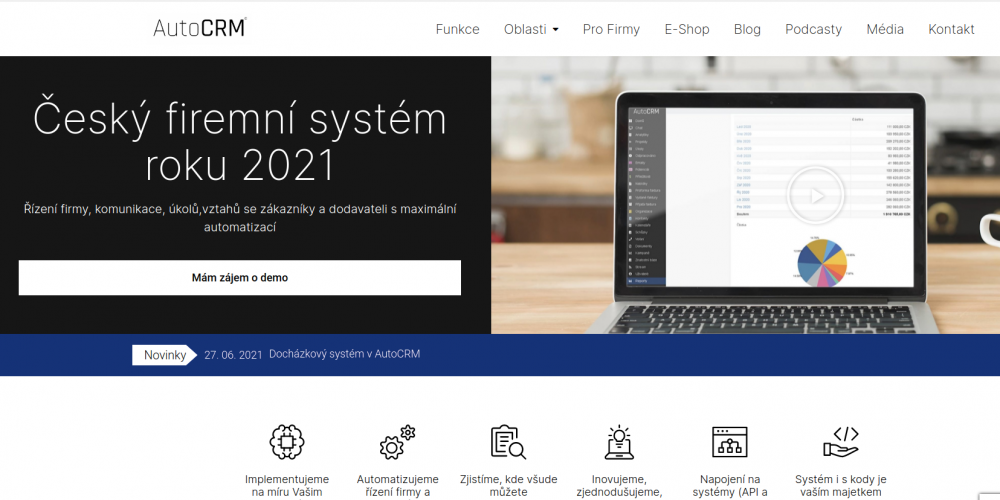Screen dimensions: 1000x500
Task: Click the Inovujeme, zjednodušujeme text
Action: (619, 486)
